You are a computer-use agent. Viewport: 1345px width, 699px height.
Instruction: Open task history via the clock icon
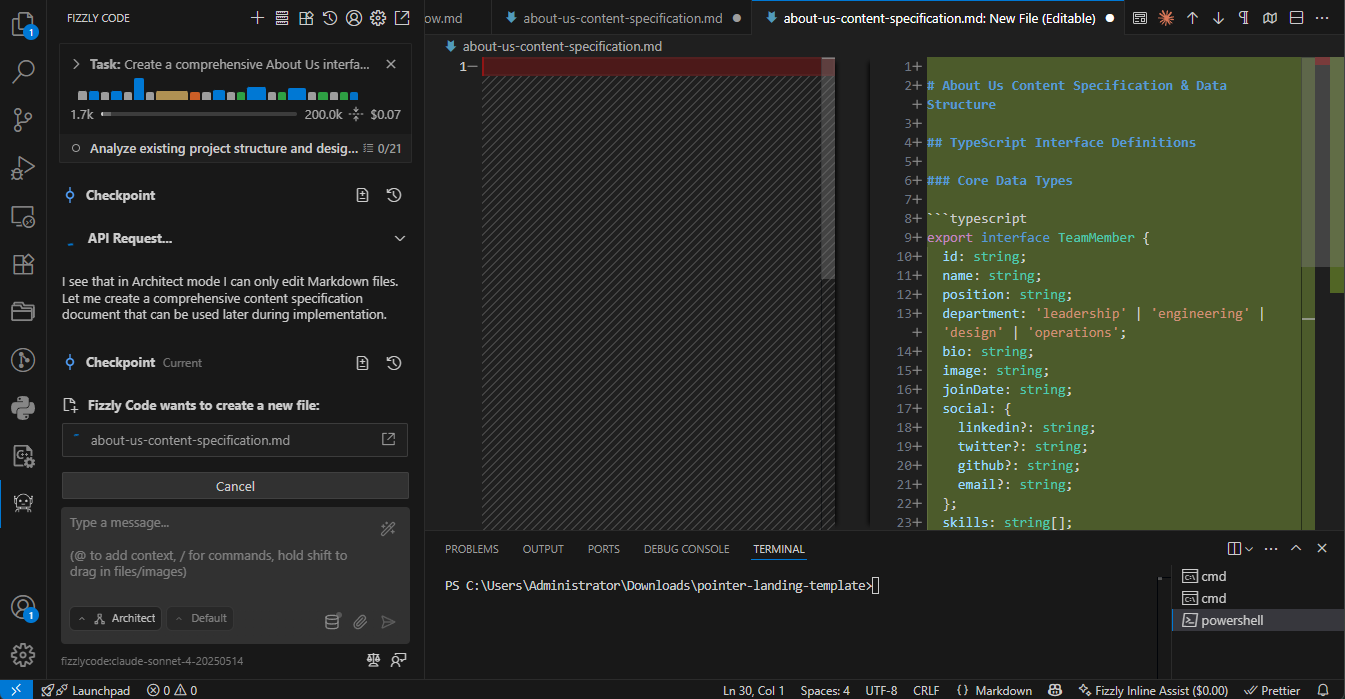(x=328, y=17)
